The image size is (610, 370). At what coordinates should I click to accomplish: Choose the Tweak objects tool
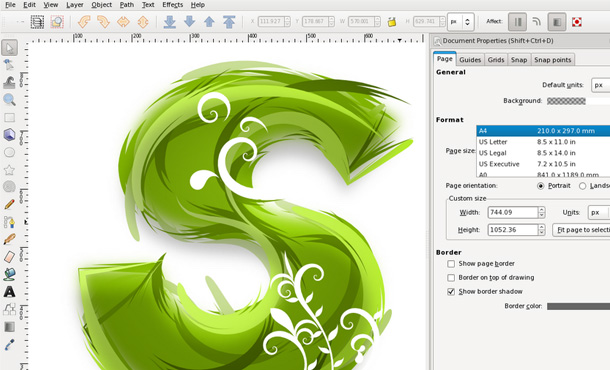click(9, 82)
